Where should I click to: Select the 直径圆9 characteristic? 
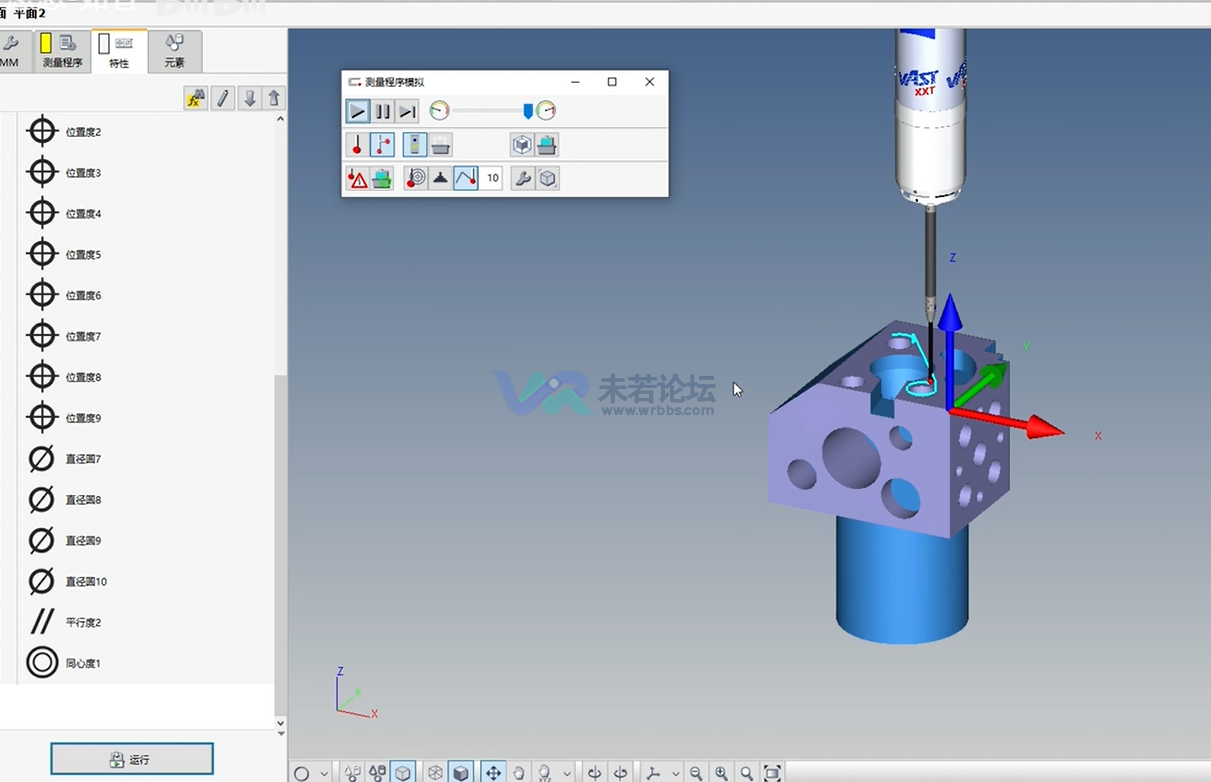point(64,541)
